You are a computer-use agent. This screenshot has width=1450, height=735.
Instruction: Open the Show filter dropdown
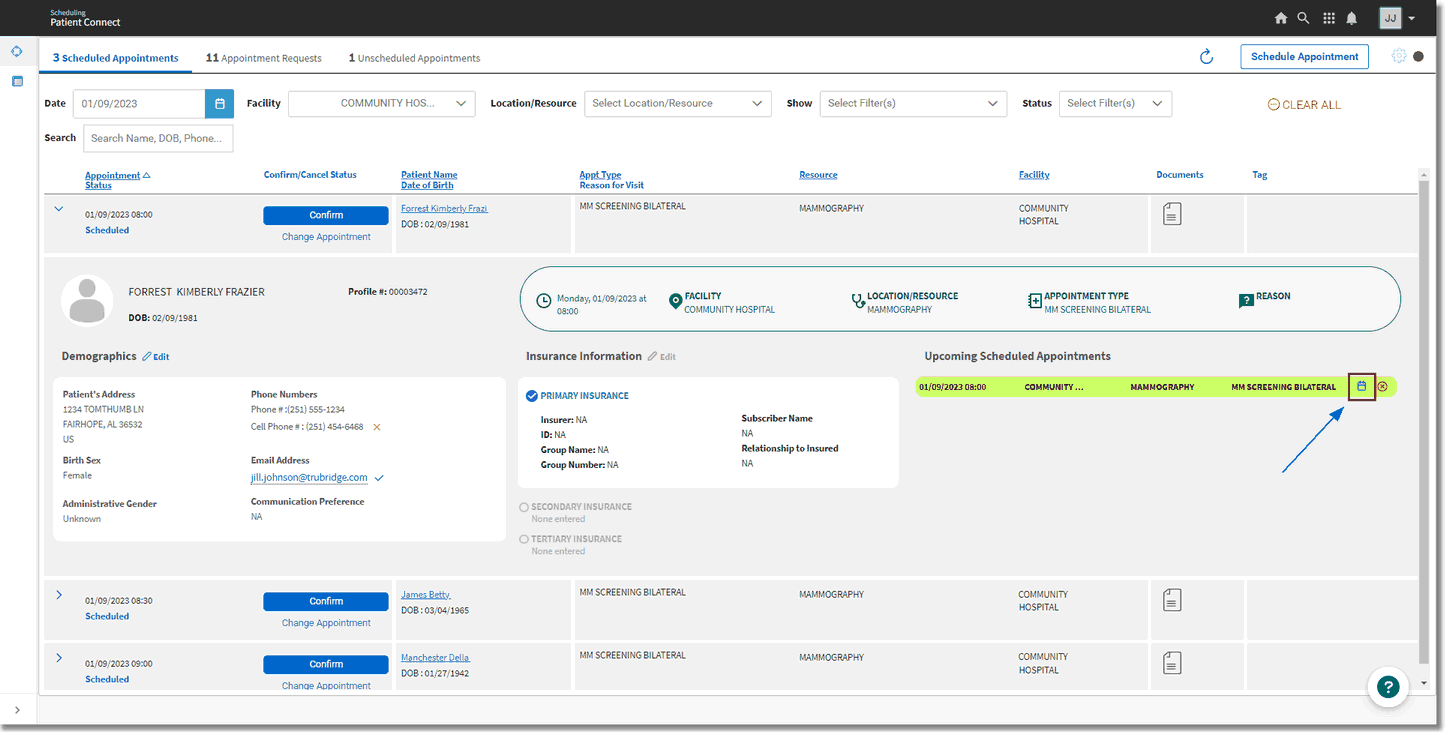tap(913, 104)
